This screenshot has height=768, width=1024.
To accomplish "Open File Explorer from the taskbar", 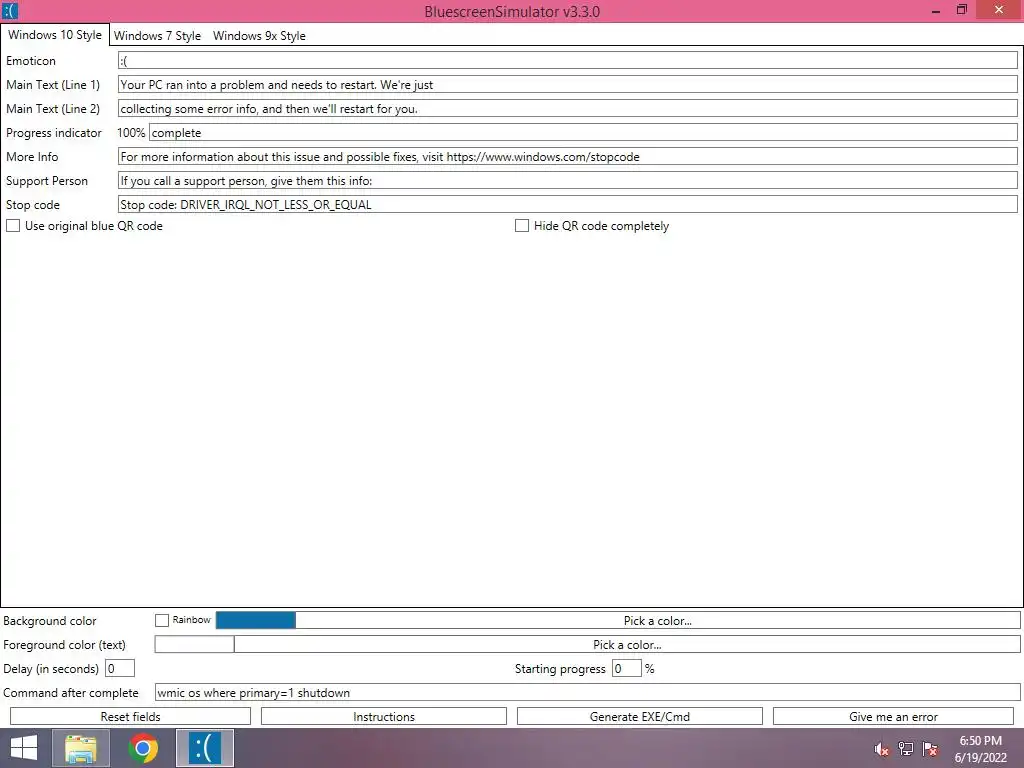I will (81, 748).
